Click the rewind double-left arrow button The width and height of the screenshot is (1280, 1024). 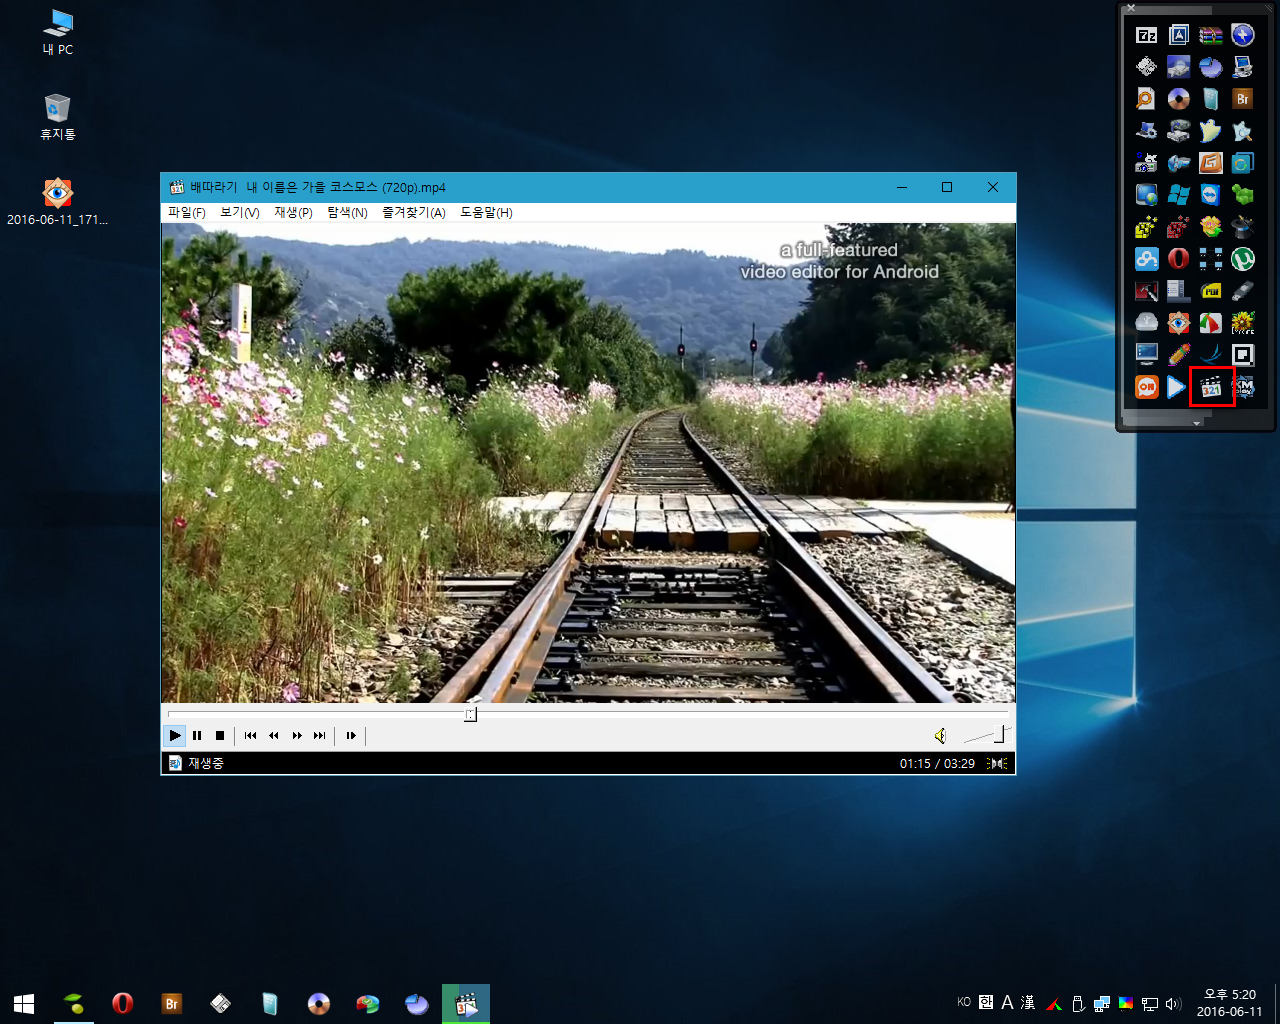(x=274, y=736)
